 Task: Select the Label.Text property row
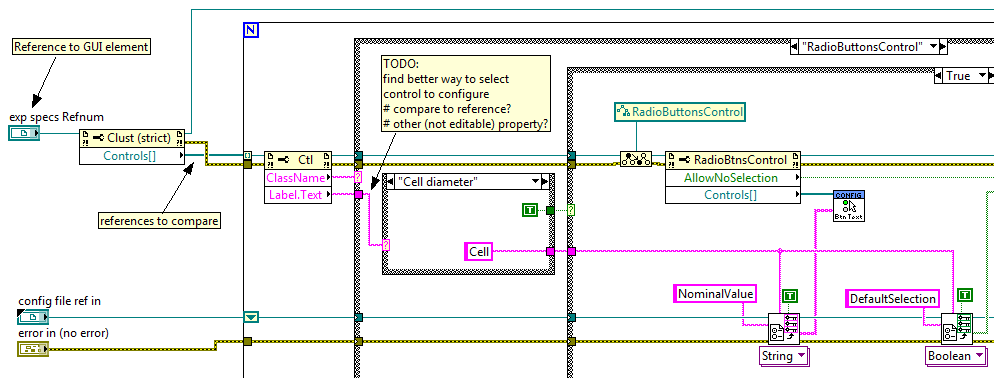[298, 195]
